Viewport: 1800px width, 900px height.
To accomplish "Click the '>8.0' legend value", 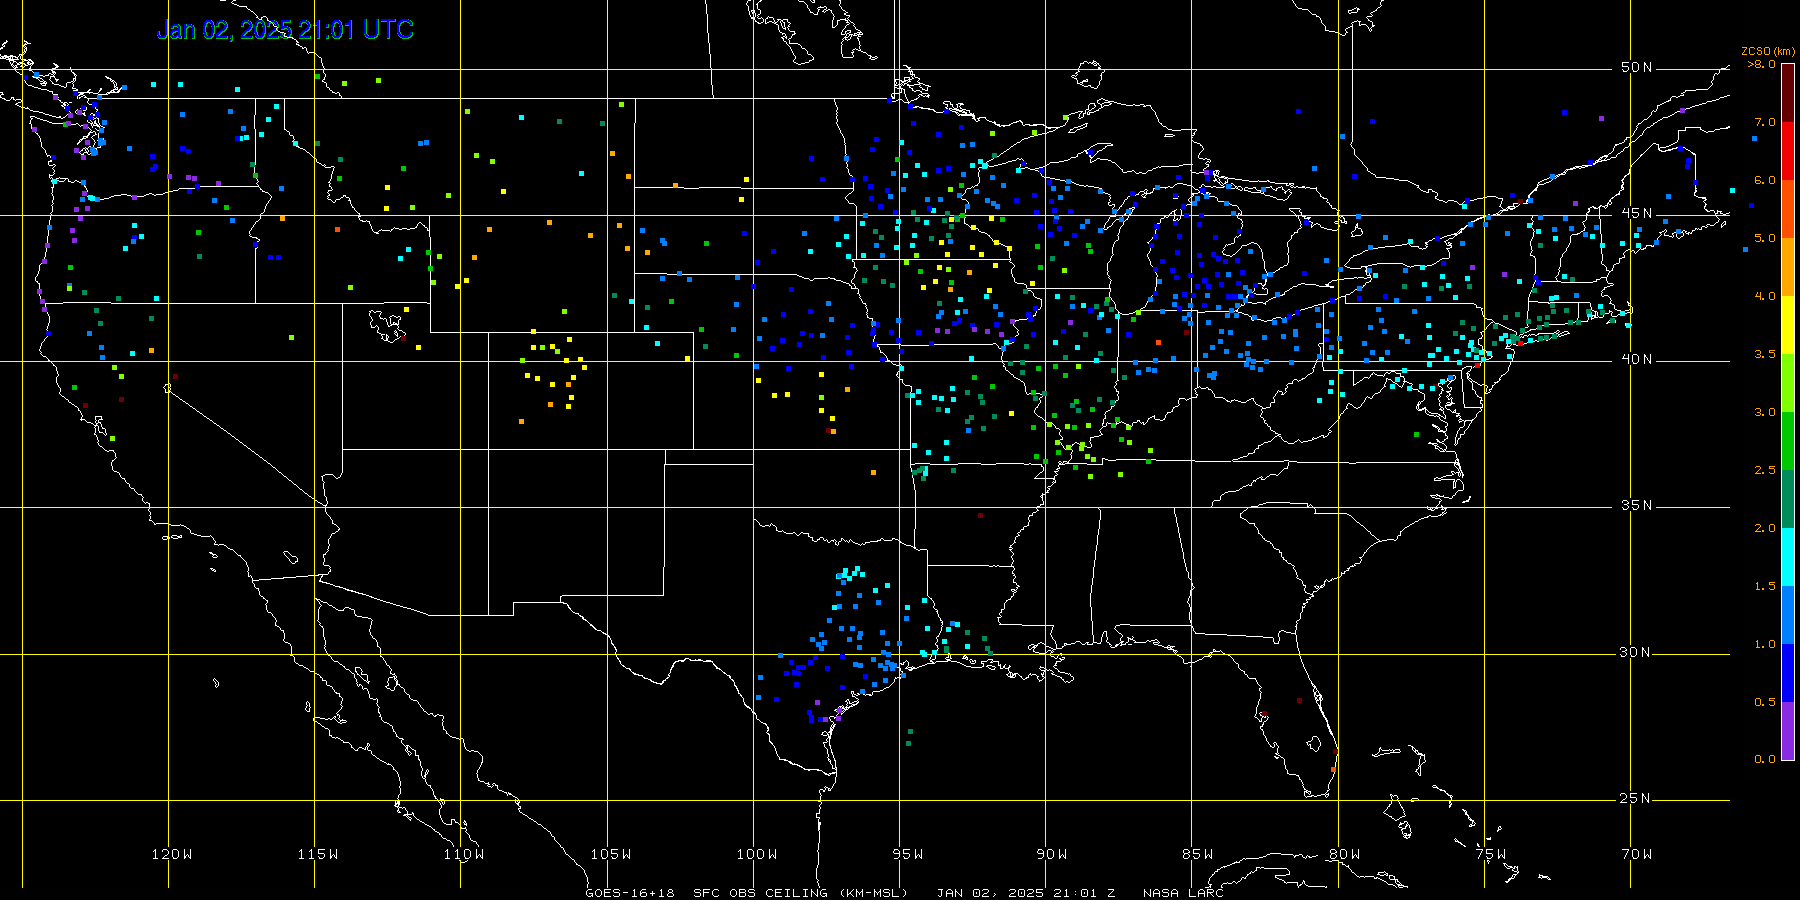I will [1762, 64].
